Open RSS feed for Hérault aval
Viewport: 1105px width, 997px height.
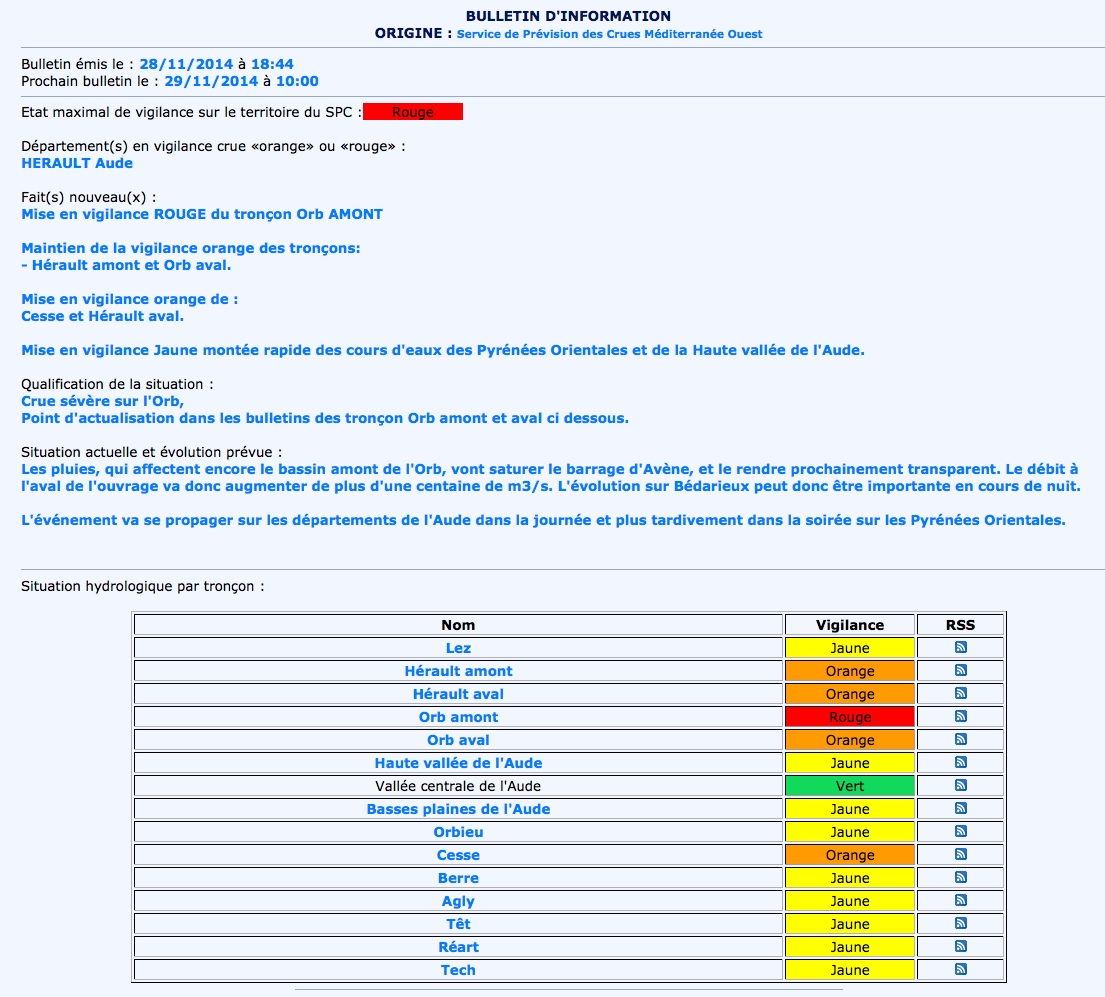(x=961, y=693)
